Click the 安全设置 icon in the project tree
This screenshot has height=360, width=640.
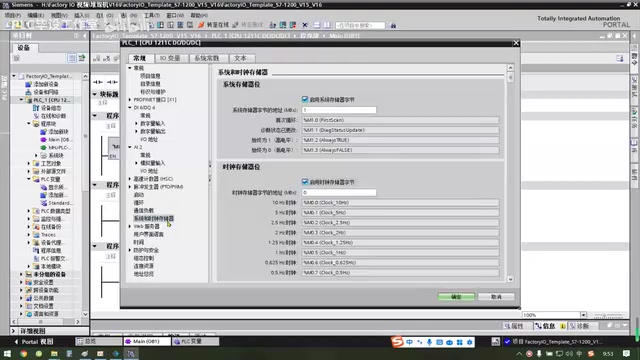[x=28, y=282]
